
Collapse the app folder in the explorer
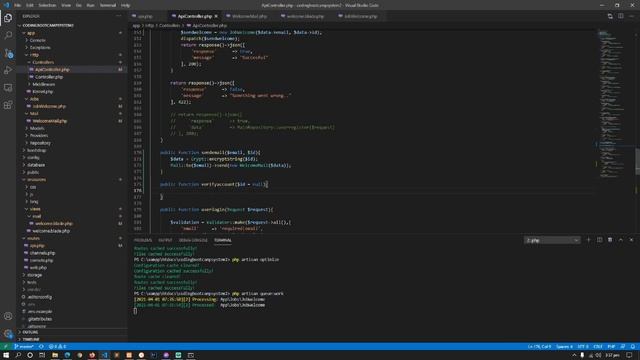pyautogui.click(x=31, y=33)
